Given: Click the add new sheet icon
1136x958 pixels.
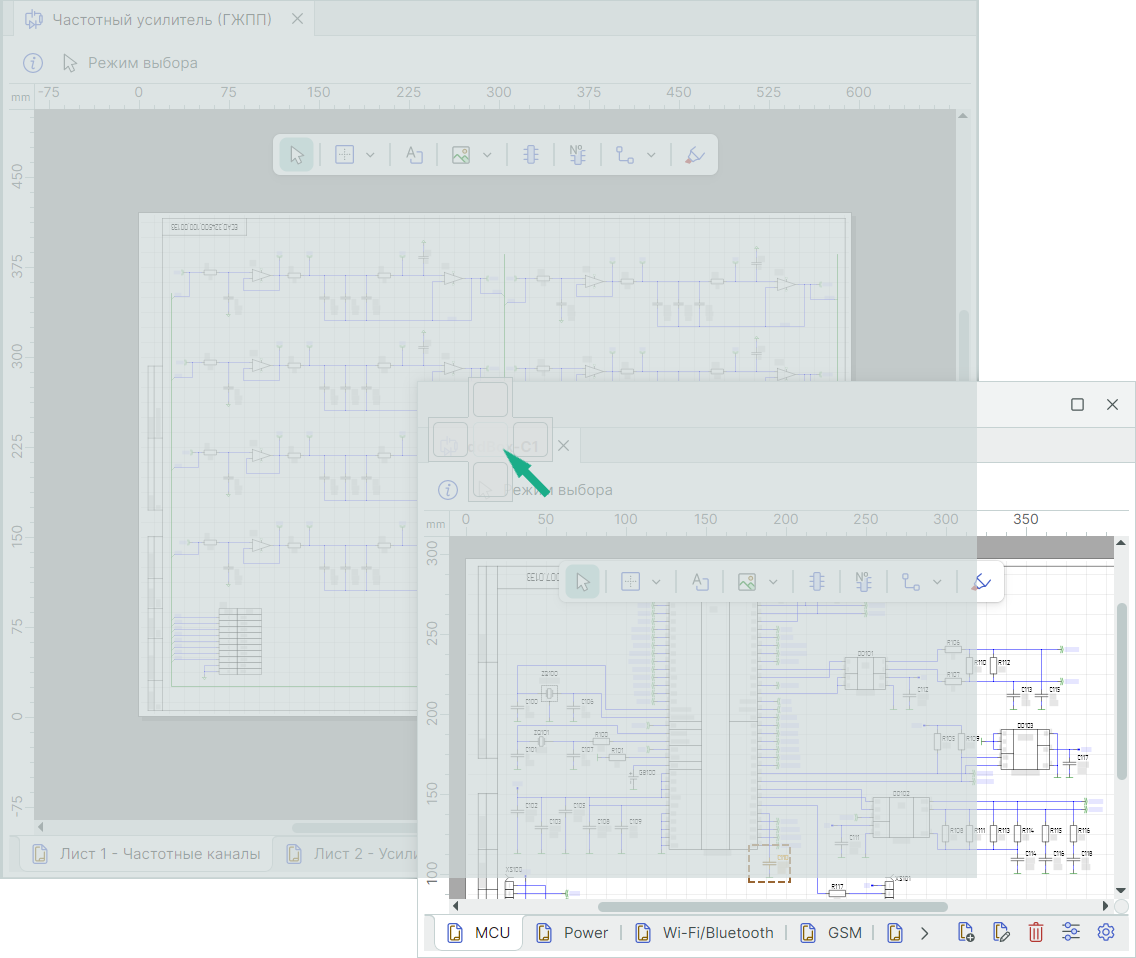Looking at the screenshot, I should coord(966,933).
